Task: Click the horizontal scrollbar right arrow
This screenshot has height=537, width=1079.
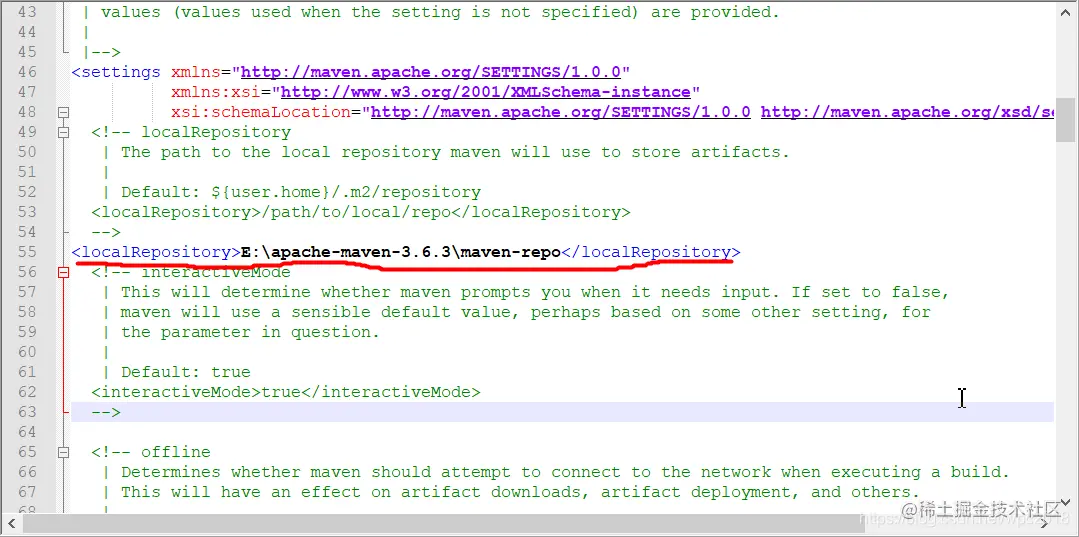Action: [x=1044, y=523]
